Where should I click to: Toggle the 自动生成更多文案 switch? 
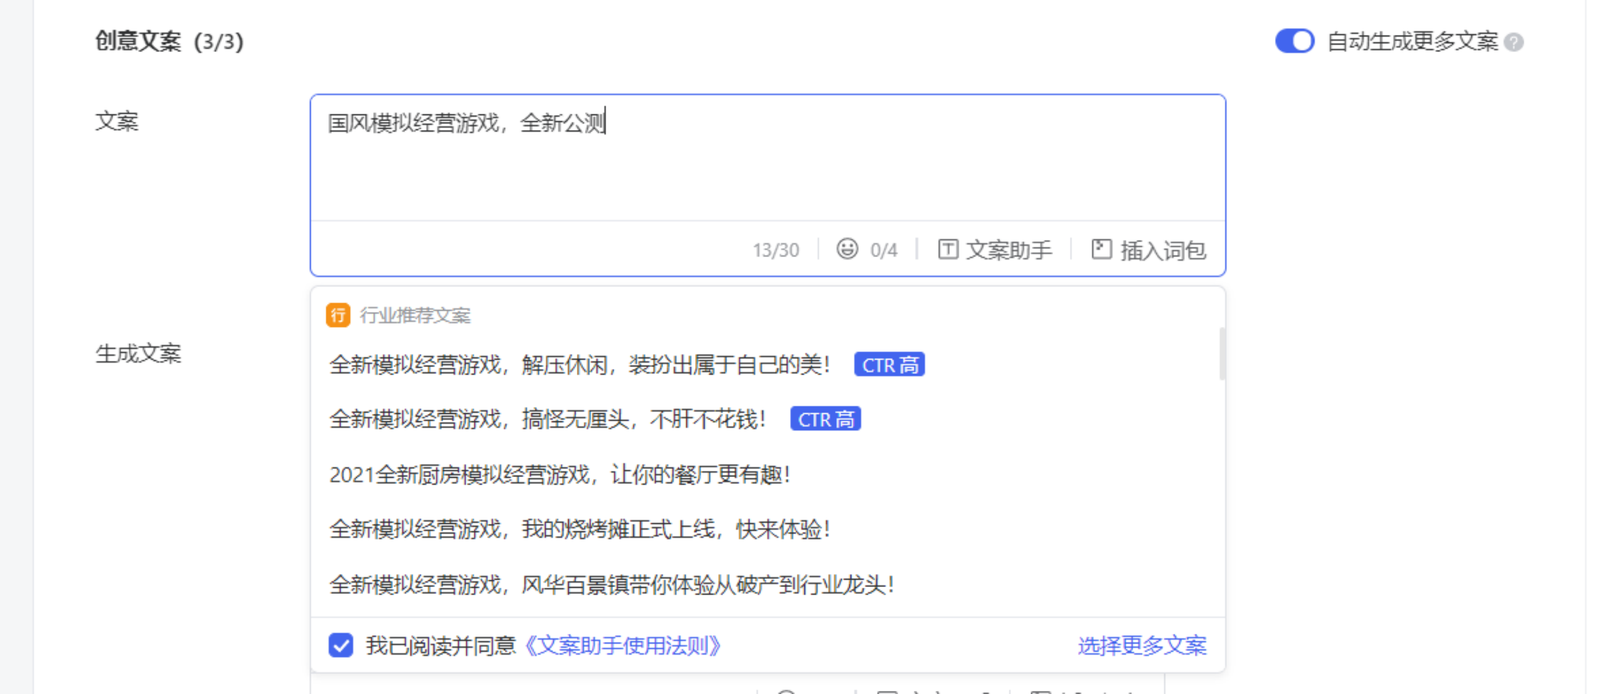(x=1294, y=41)
